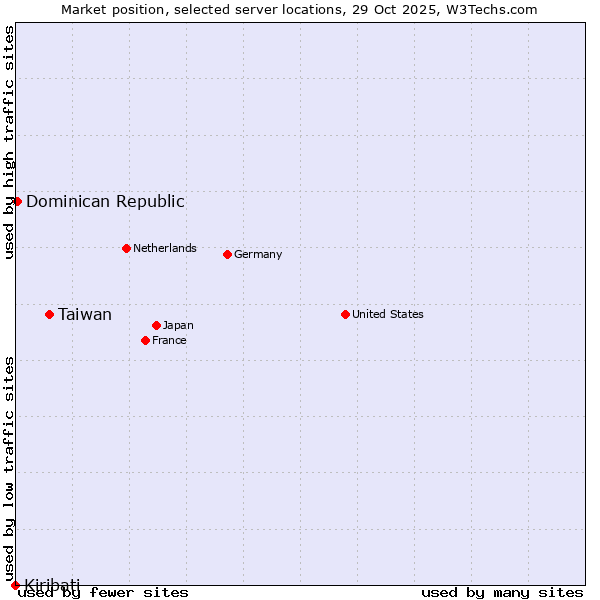Screen dimensions: 600x600
Task: Click the France text label
Action: coord(169,340)
